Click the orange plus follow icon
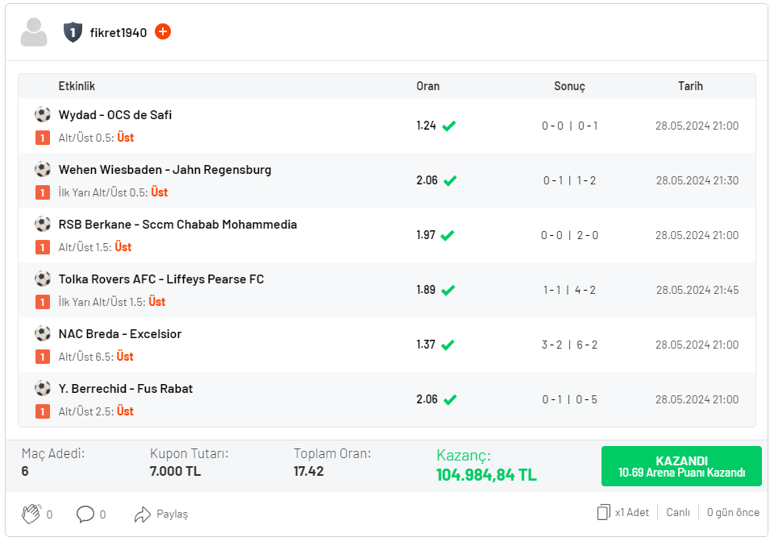770x537 pixels. click(163, 32)
